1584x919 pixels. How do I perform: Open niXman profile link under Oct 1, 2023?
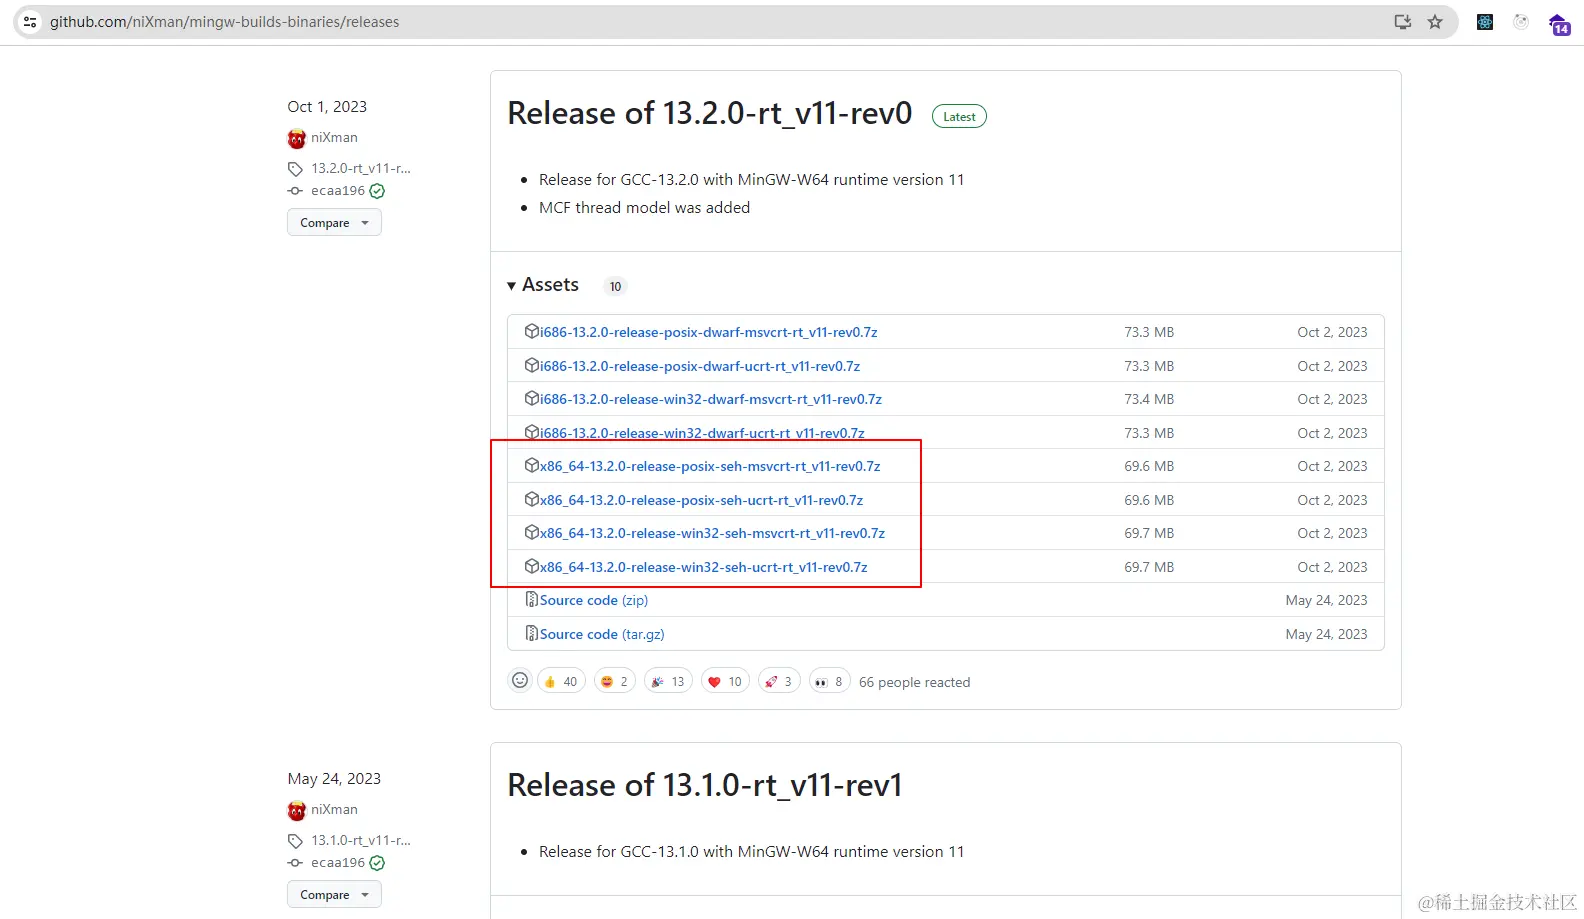[x=334, y=137]
